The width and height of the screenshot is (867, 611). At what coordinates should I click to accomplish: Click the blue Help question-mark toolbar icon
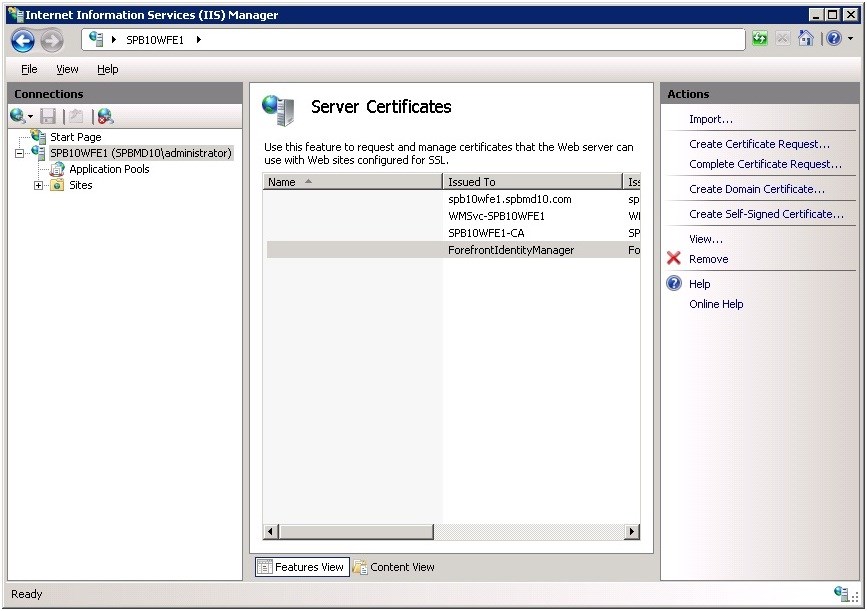[x=833, y=39]
